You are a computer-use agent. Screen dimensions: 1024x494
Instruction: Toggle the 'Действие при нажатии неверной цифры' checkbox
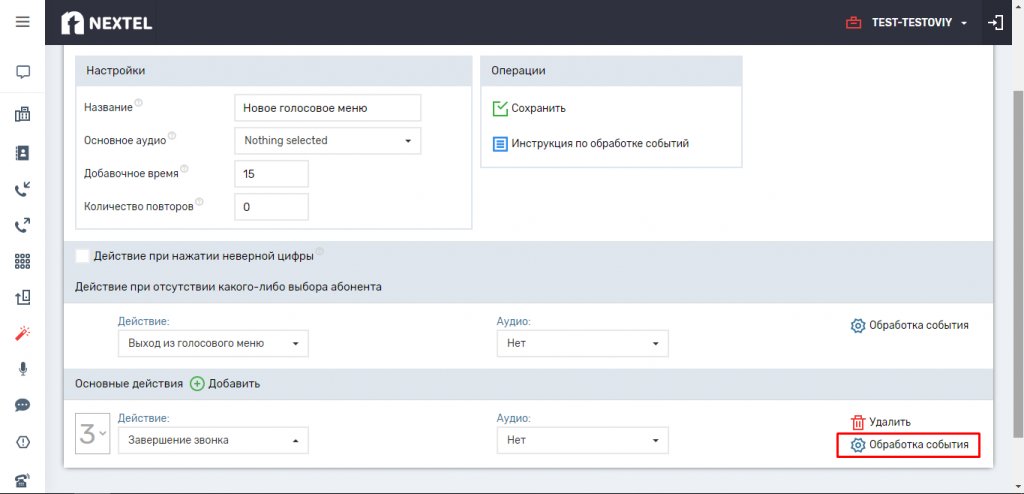point(82,256)
